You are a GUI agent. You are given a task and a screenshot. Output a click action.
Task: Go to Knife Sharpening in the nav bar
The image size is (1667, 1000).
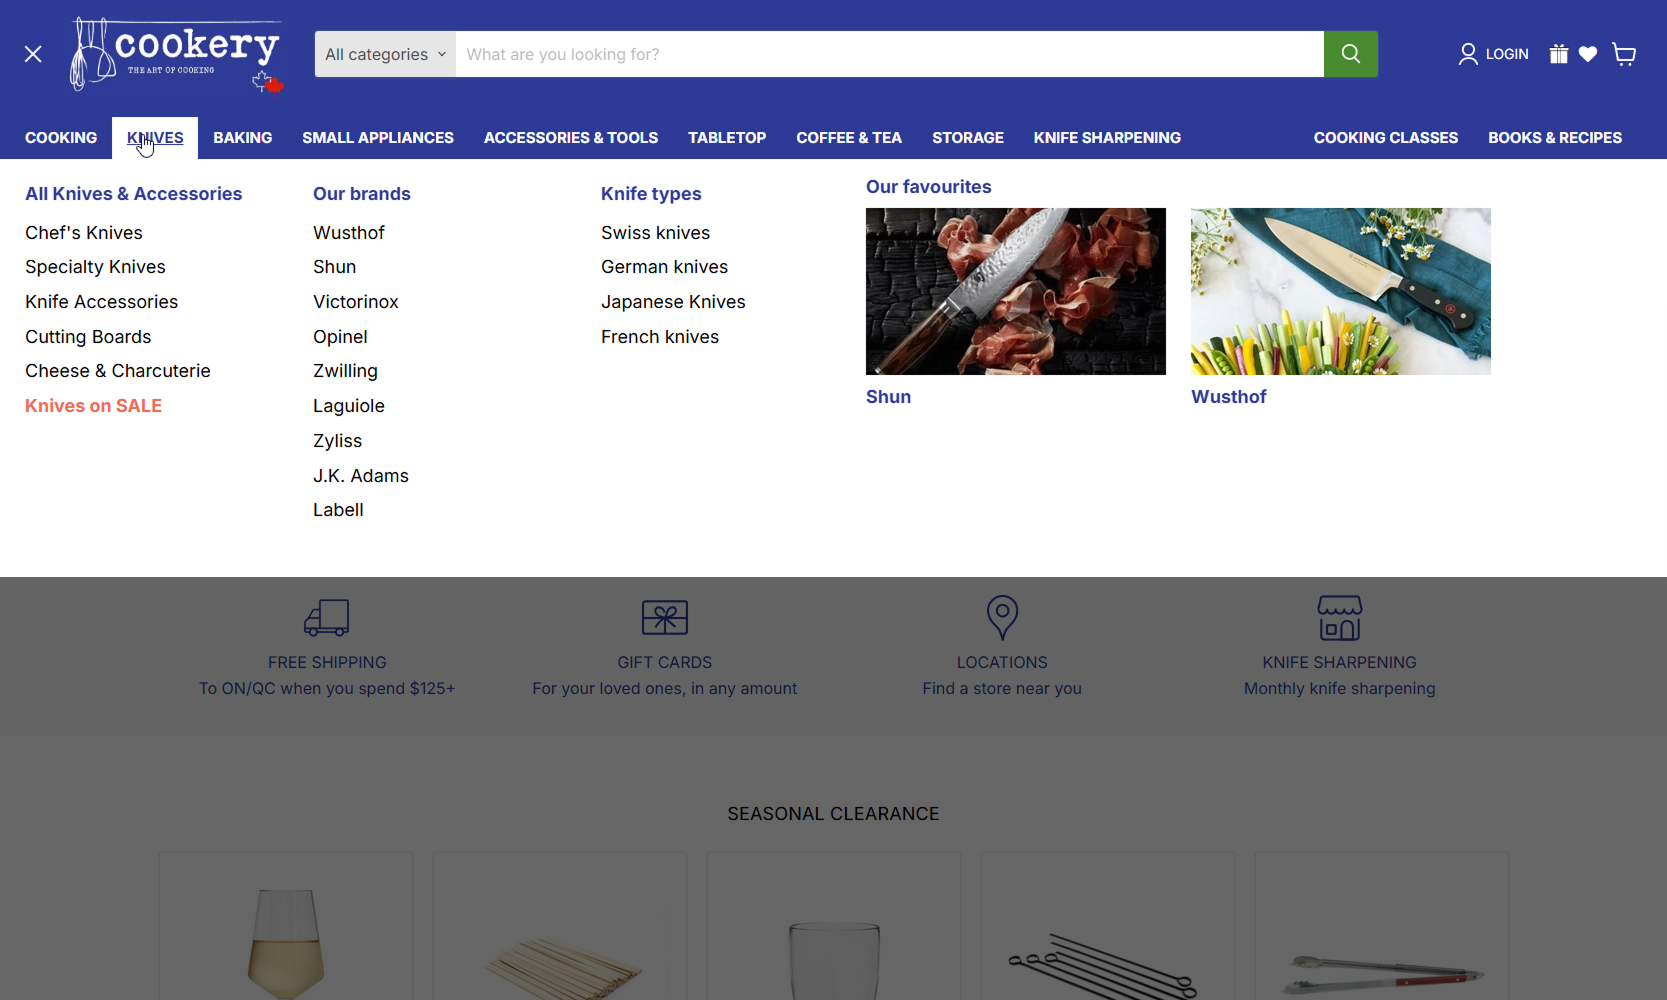pos(1107,138)
